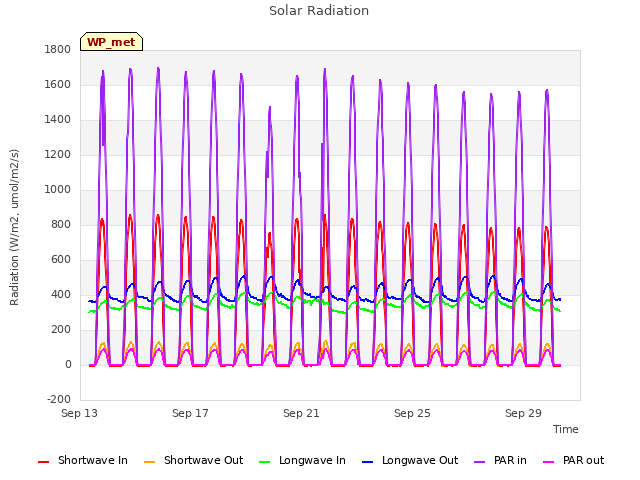This screenshot has width=640, height=480.
Task: Click the Radiation y-axis title
Action: tap(14, 227)
